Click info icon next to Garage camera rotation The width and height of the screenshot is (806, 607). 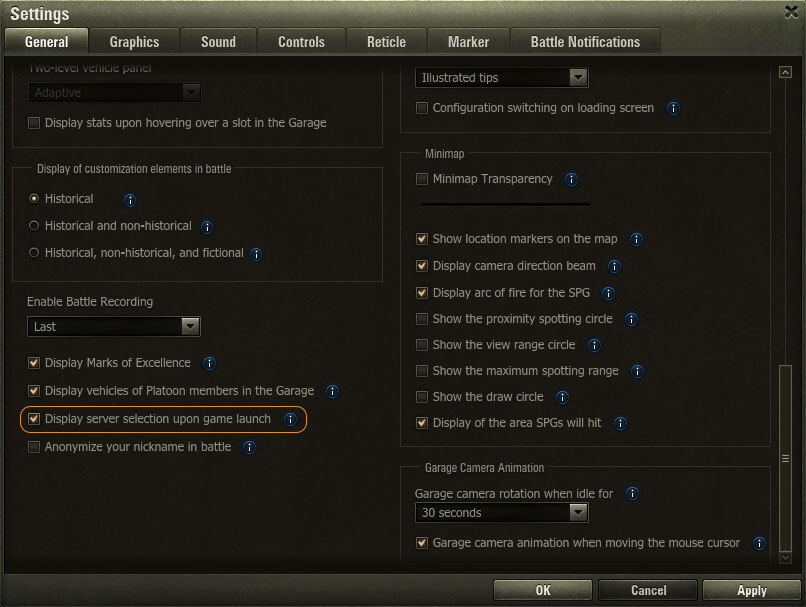point(633,494)
